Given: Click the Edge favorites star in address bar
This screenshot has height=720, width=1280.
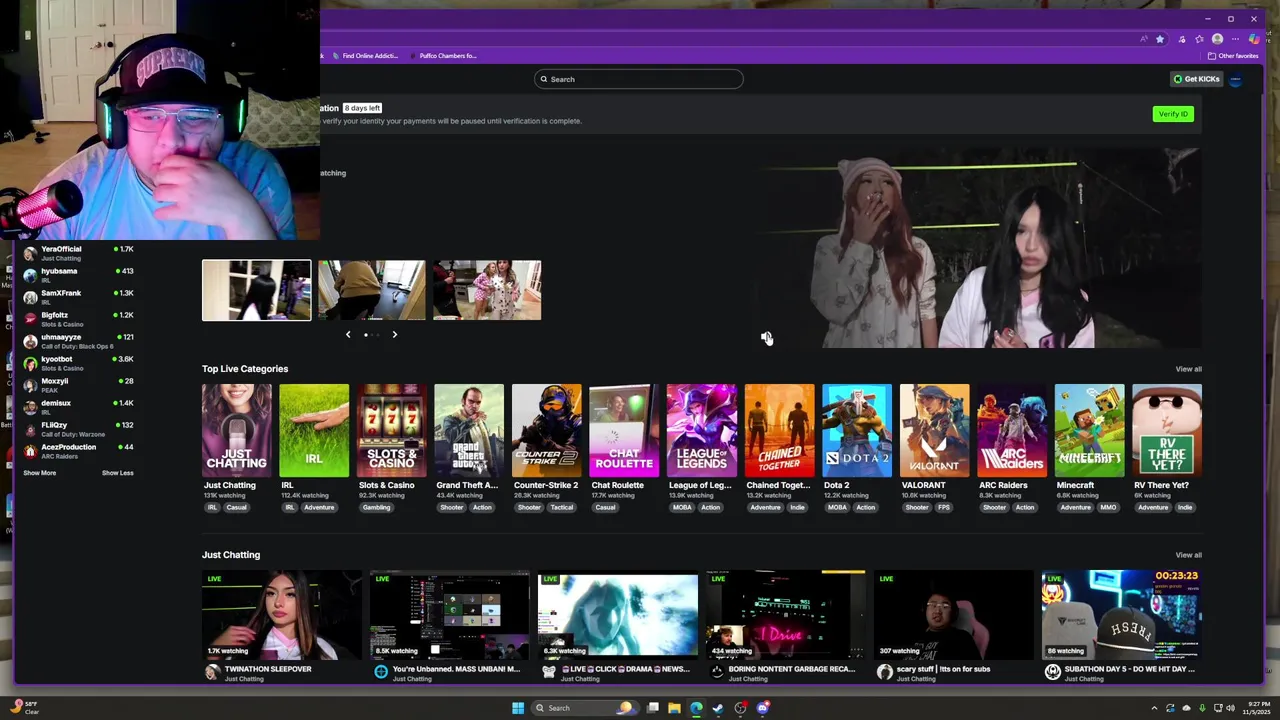Looking at the screenshot, I should click(x=1160, y=39).
